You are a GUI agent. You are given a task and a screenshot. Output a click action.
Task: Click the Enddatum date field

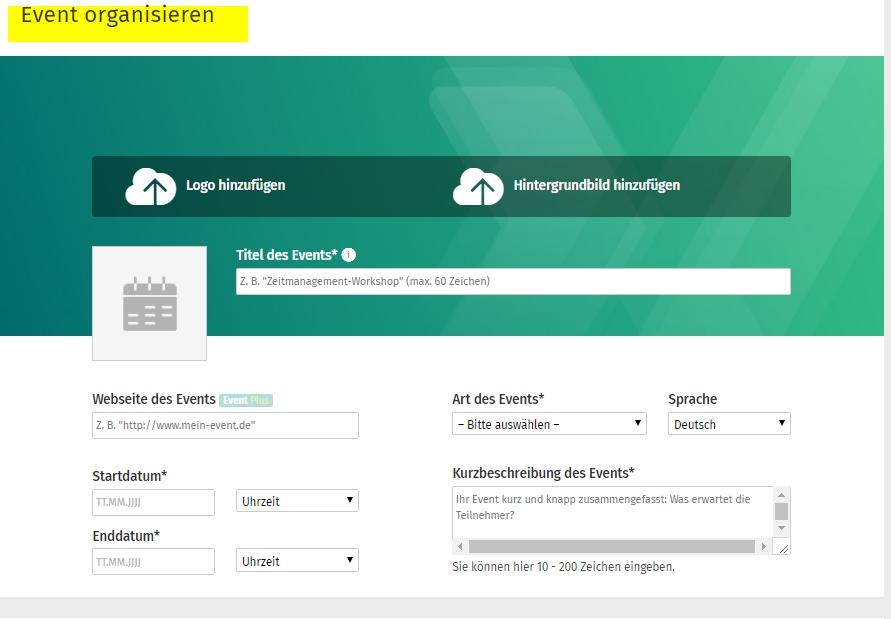pyautogui.click(x=153, y=562)
